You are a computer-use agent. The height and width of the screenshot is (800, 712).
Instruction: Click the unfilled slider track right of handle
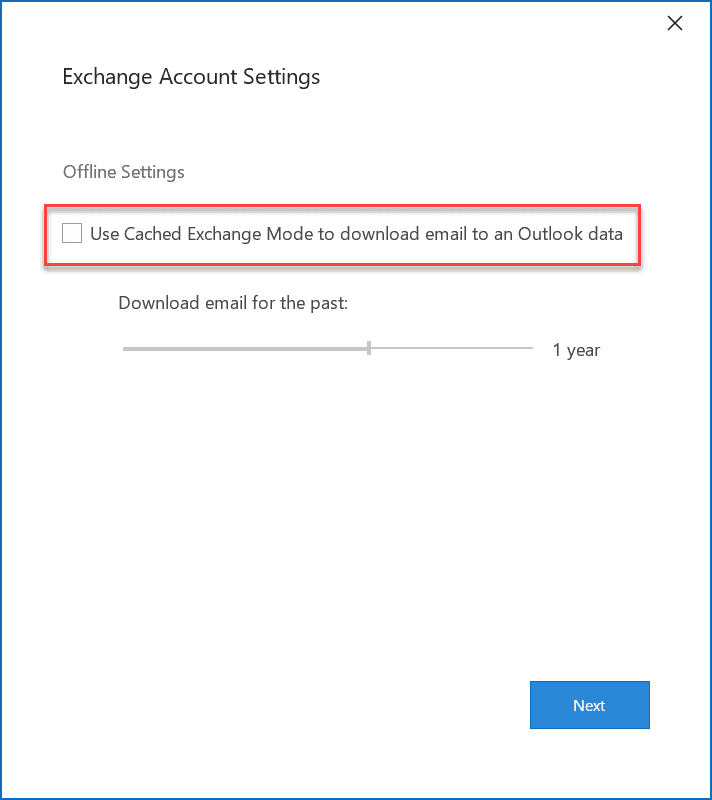(x=450, y=348)
